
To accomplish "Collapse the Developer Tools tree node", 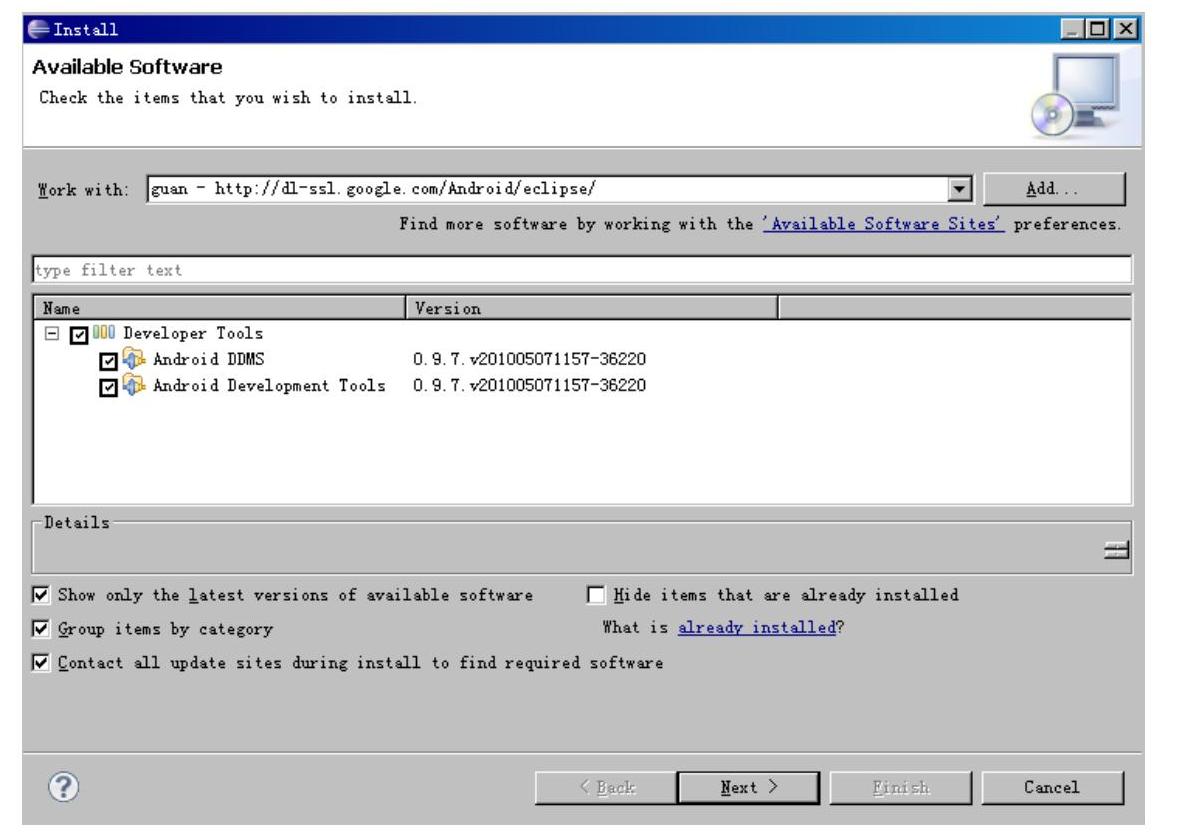I will point(51,333).
